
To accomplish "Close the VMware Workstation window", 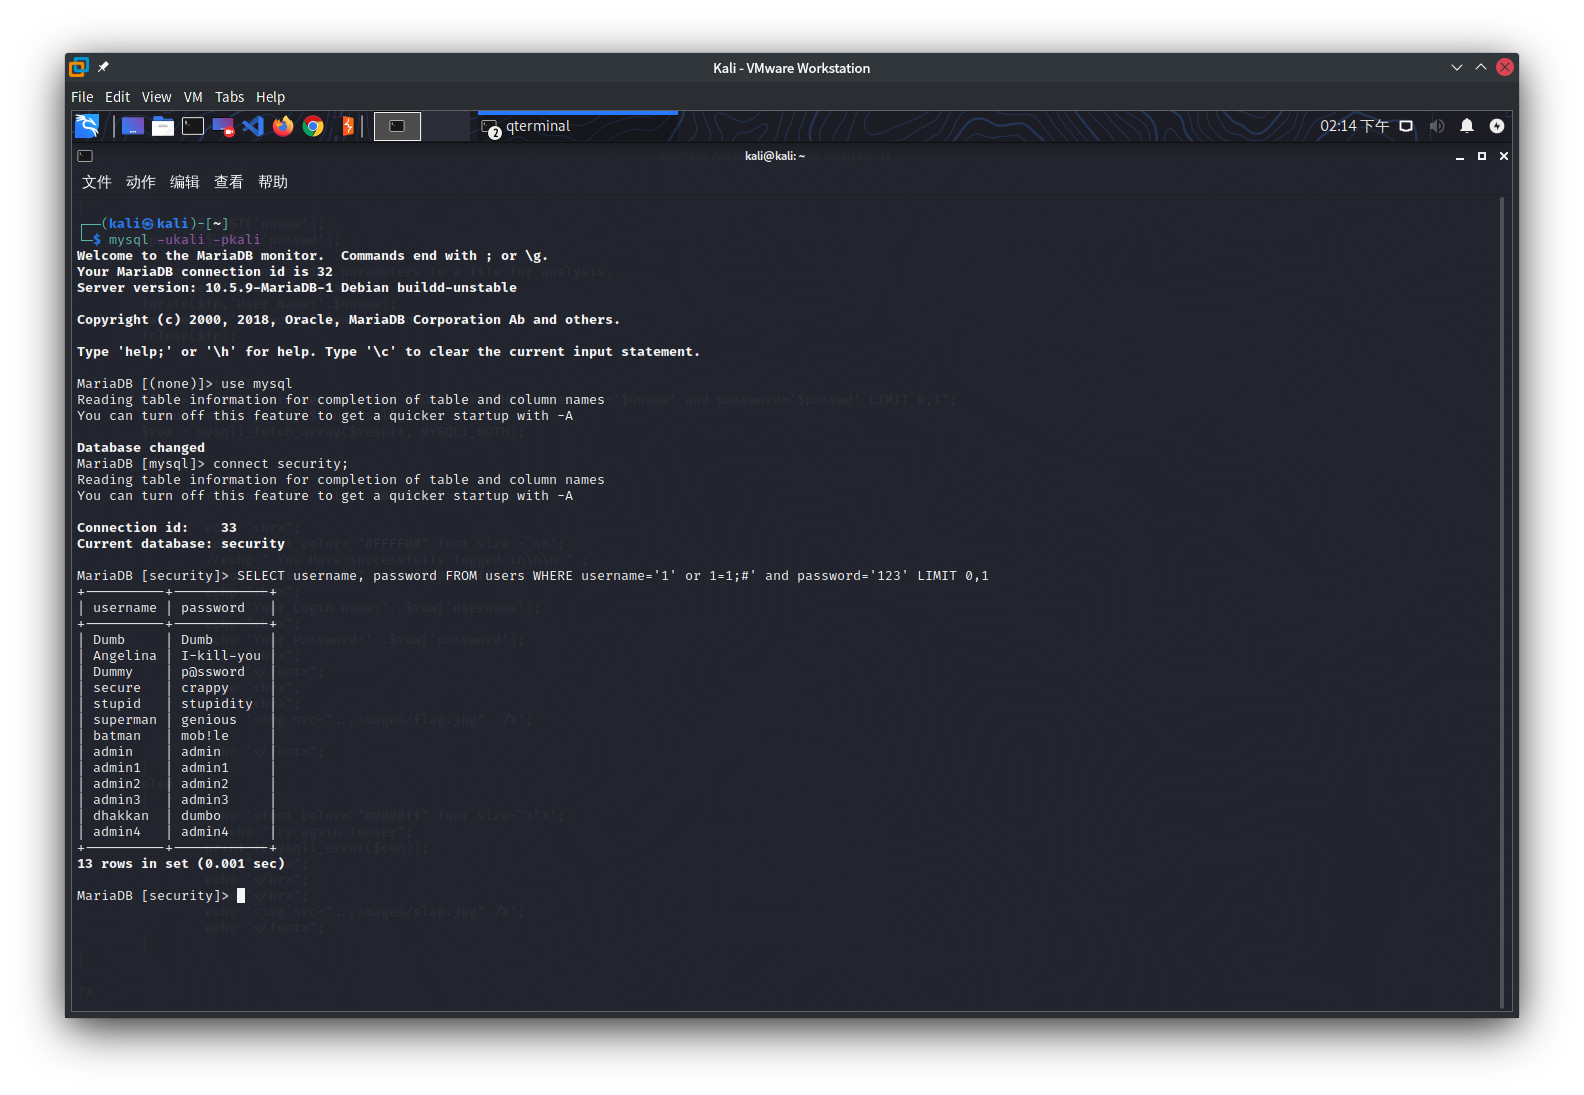I will 1505,67.
